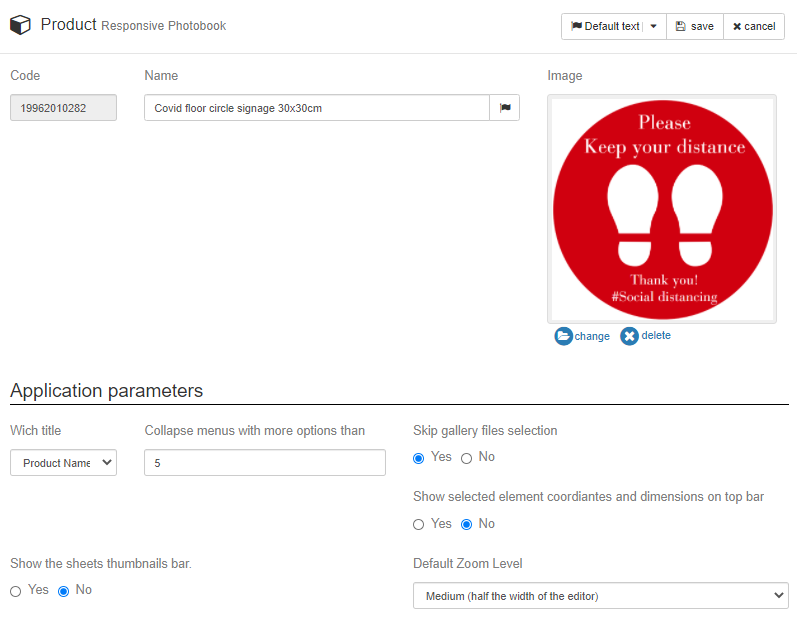Viewport: 797px width, 628px height.
Task: Open the Default Zoom Level dropdown
Action: (601, 595)
